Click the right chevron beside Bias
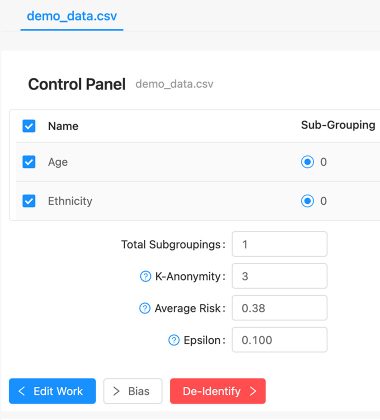The image size is (380, 420). [116, 391]
